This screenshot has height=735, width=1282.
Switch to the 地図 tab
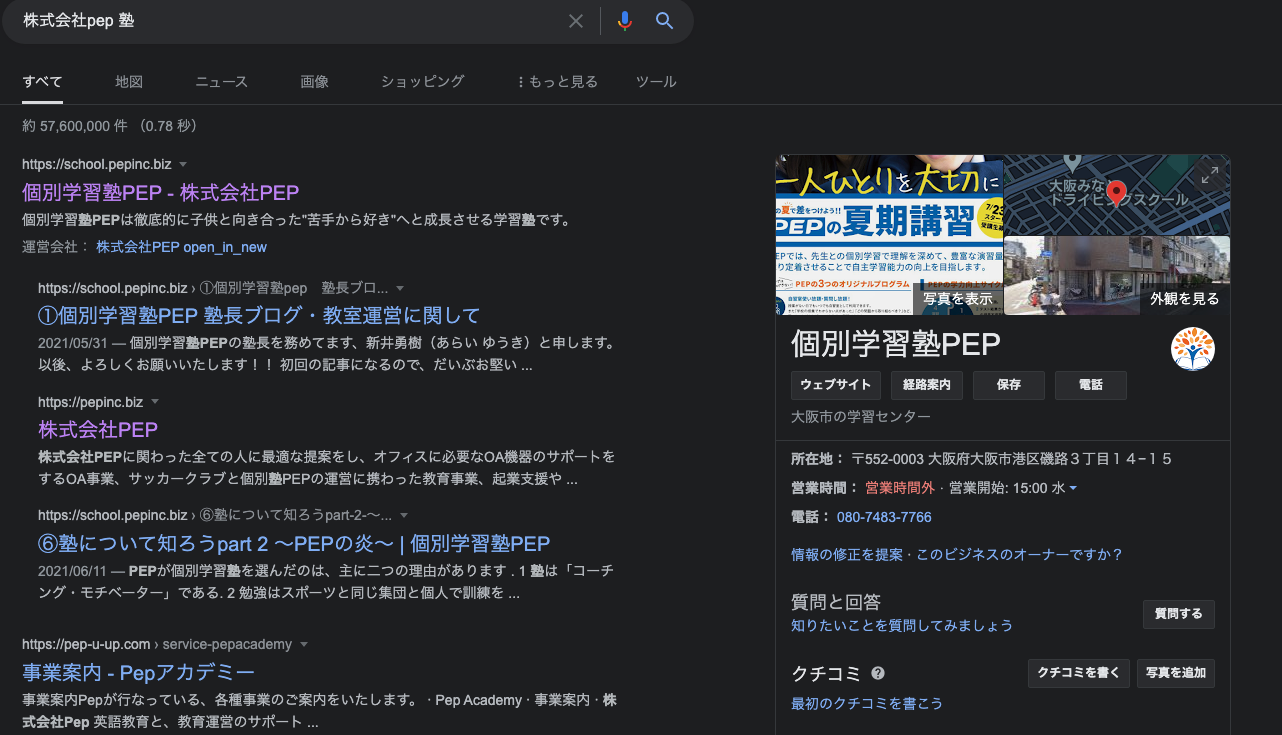pos(129,82)
